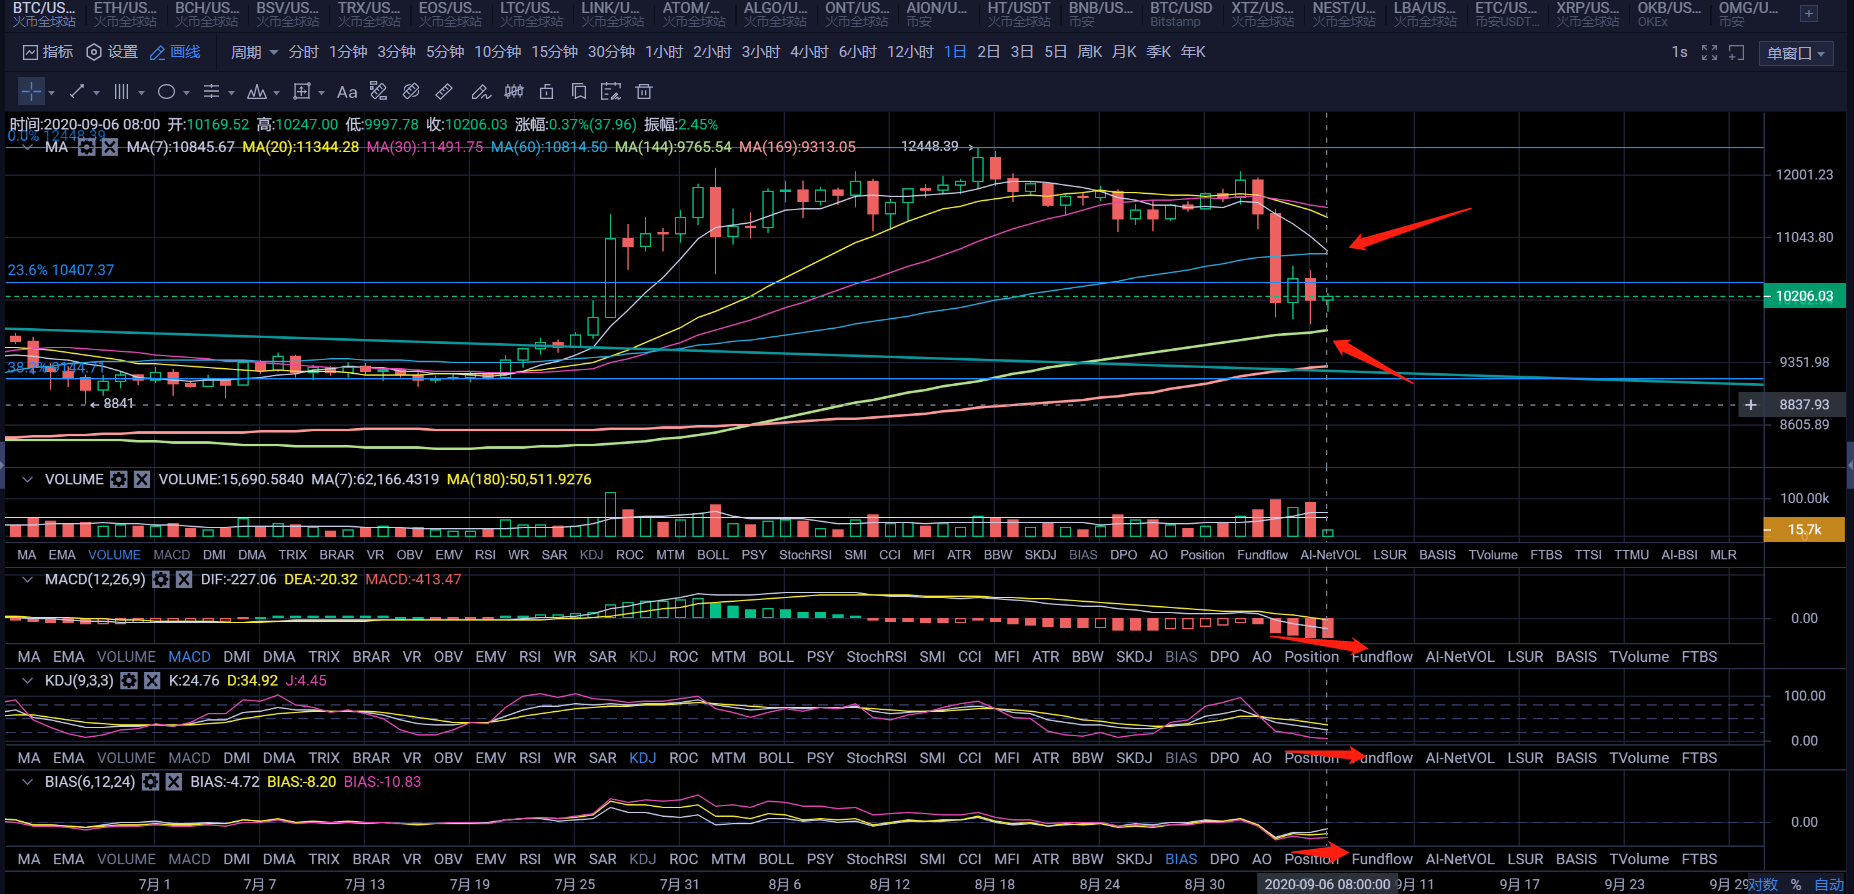
Task: Open the MA indicator settings gear
Action: [x=87, y=147]
